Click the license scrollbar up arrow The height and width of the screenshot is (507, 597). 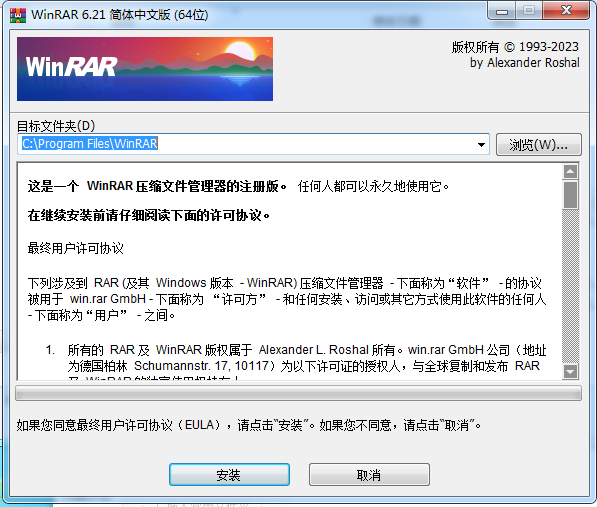(570, 172)
